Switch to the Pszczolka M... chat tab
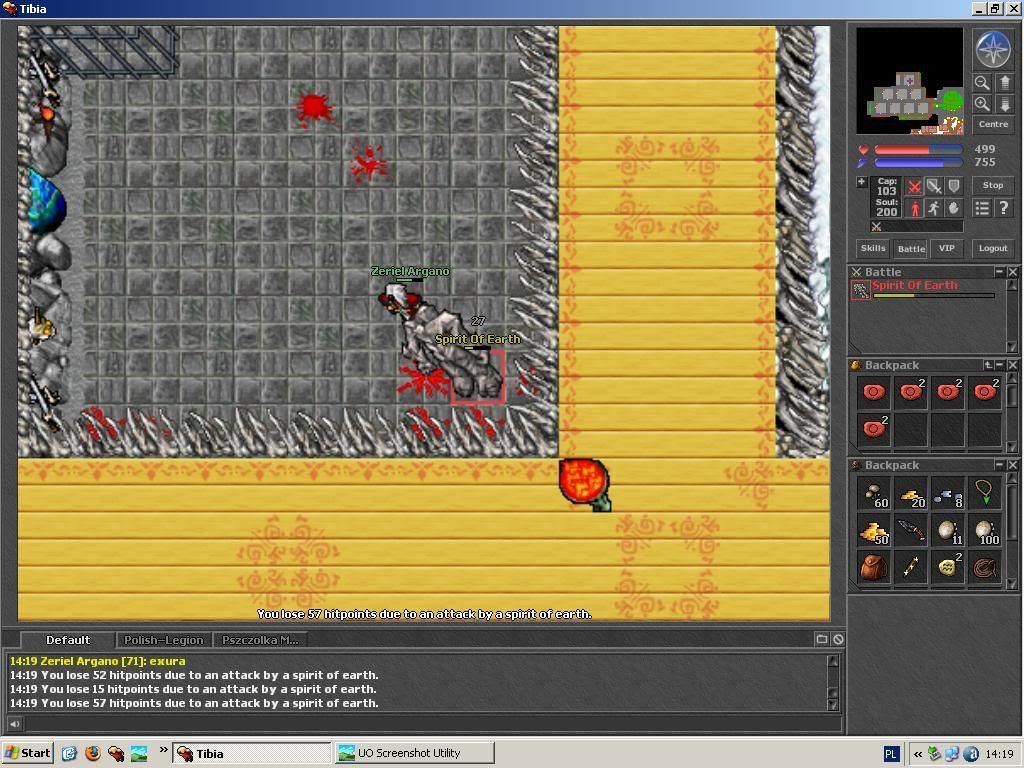 tap(260, 640)
